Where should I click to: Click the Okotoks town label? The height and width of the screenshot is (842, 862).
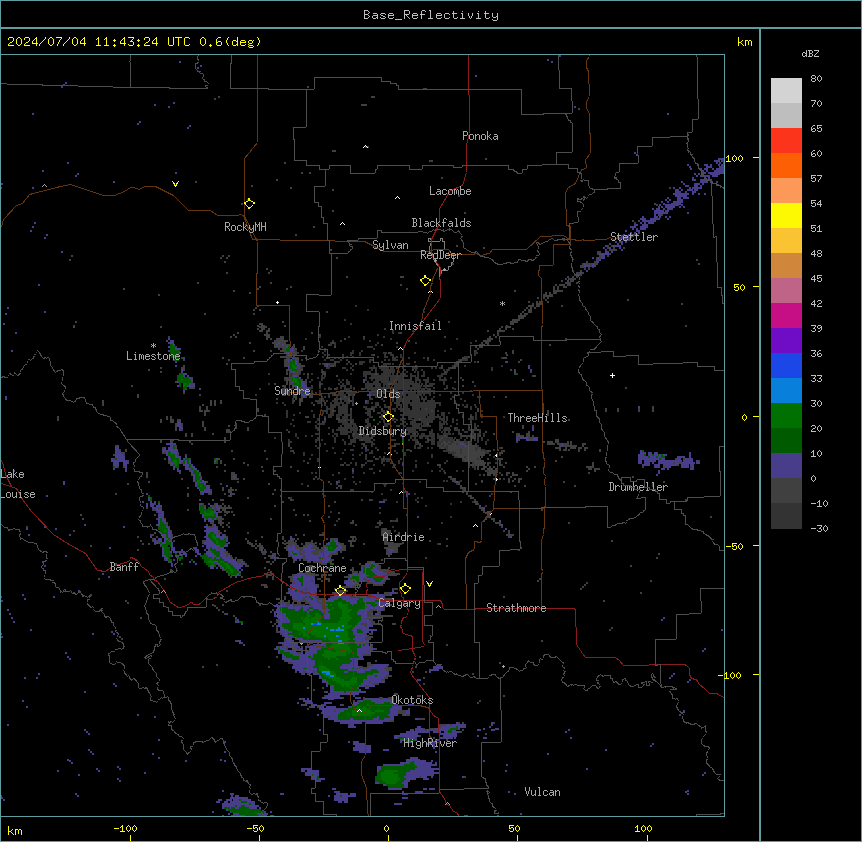point(412,700)
